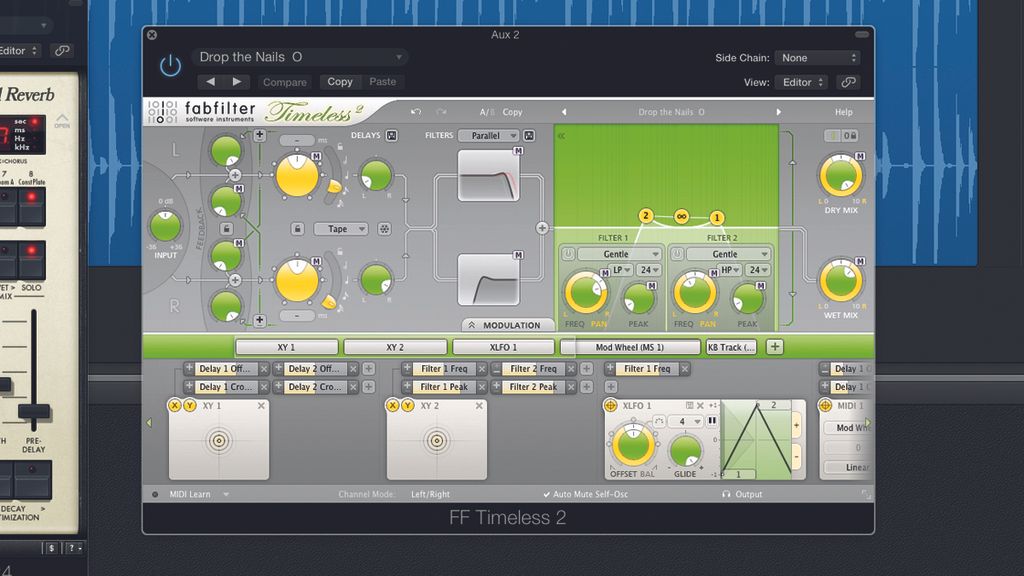
Task: Open the Side Chain dropdown set to None
Action: (818, 57)
